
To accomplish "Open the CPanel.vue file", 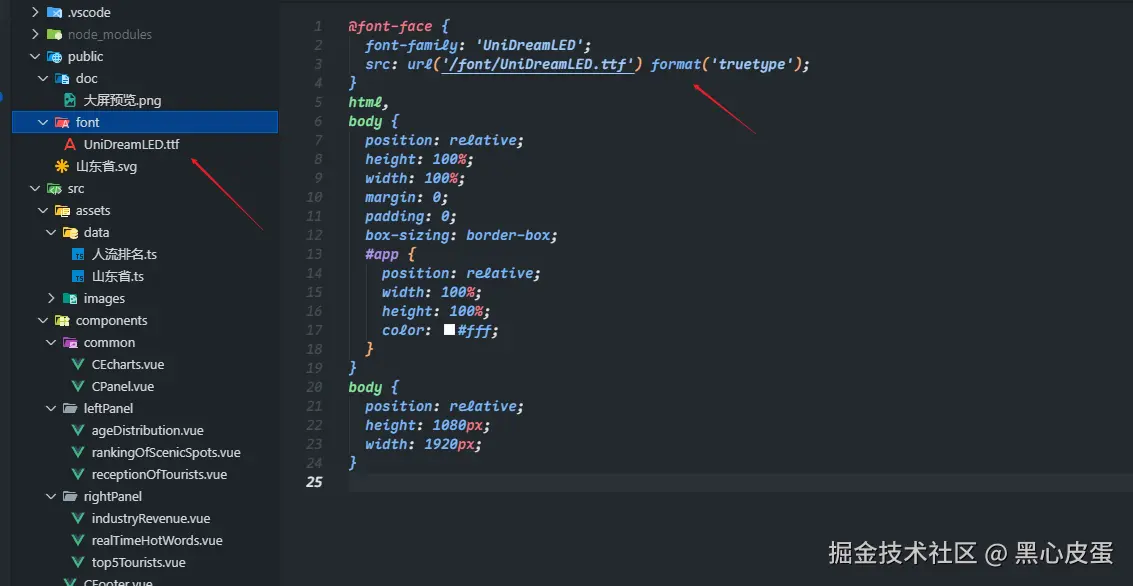I will tap(122, 387).
